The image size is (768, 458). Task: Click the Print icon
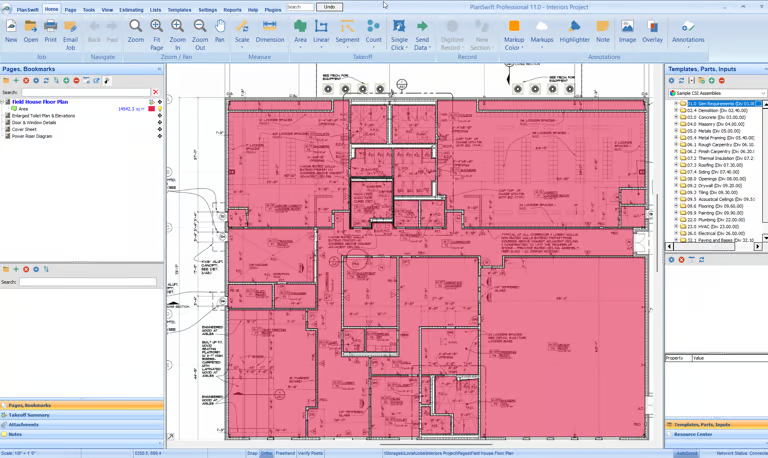tap(50, 31)
